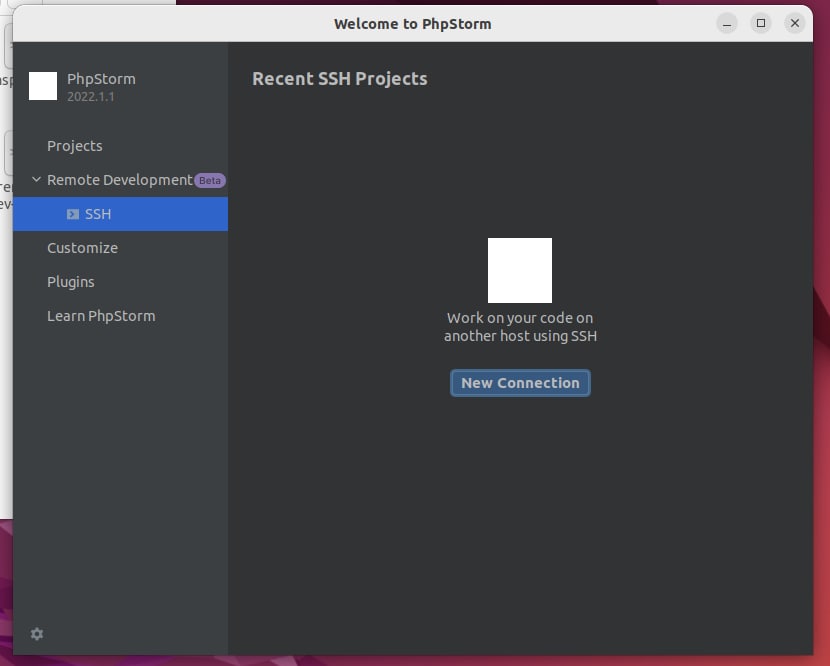Viewport: 830px width, 666px height.
Task: Open the Learn PhpStorm section
Action: click(x=120, y=316)
